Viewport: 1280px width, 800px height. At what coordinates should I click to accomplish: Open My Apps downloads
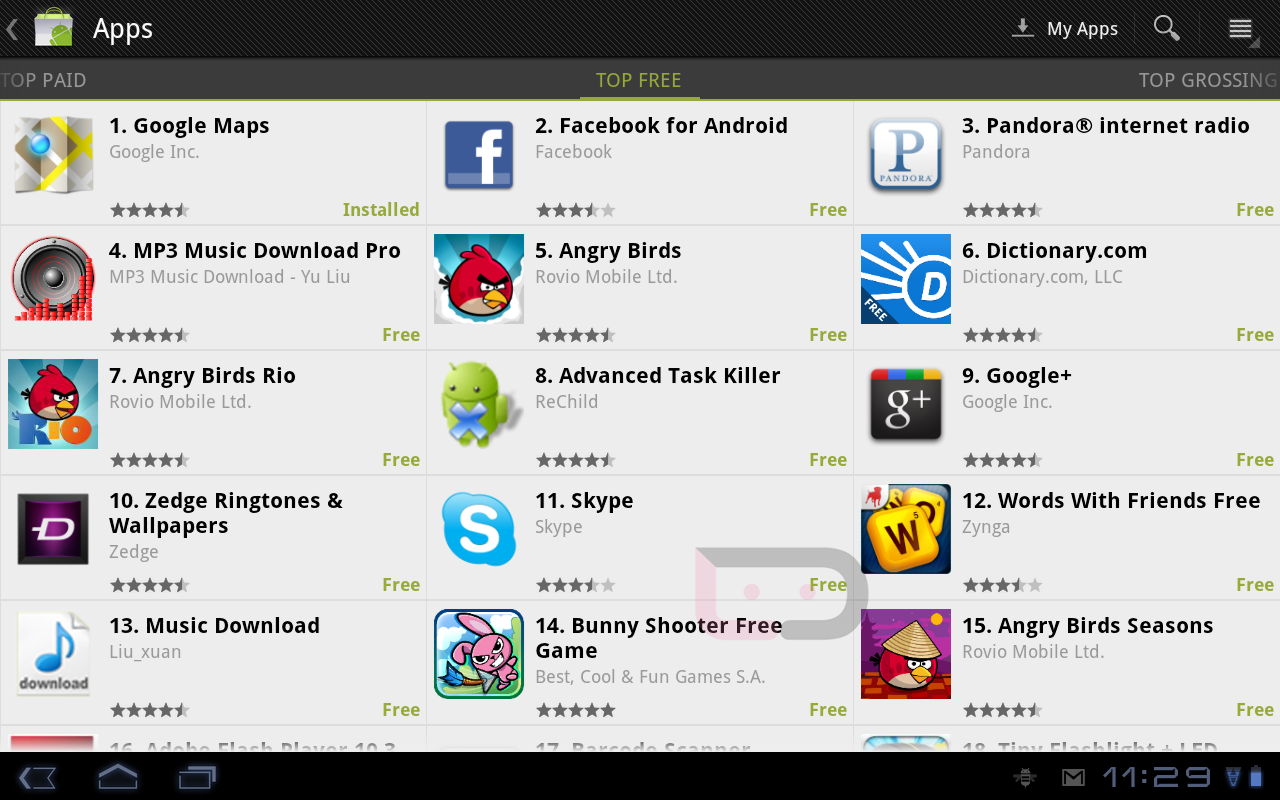[x=1065, y=29]
